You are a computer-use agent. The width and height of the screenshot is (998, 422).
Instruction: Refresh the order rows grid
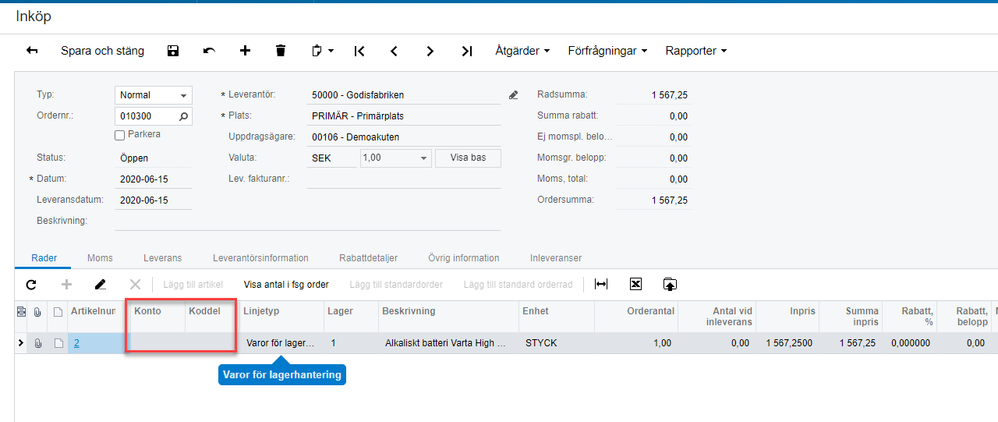(31, 285)
